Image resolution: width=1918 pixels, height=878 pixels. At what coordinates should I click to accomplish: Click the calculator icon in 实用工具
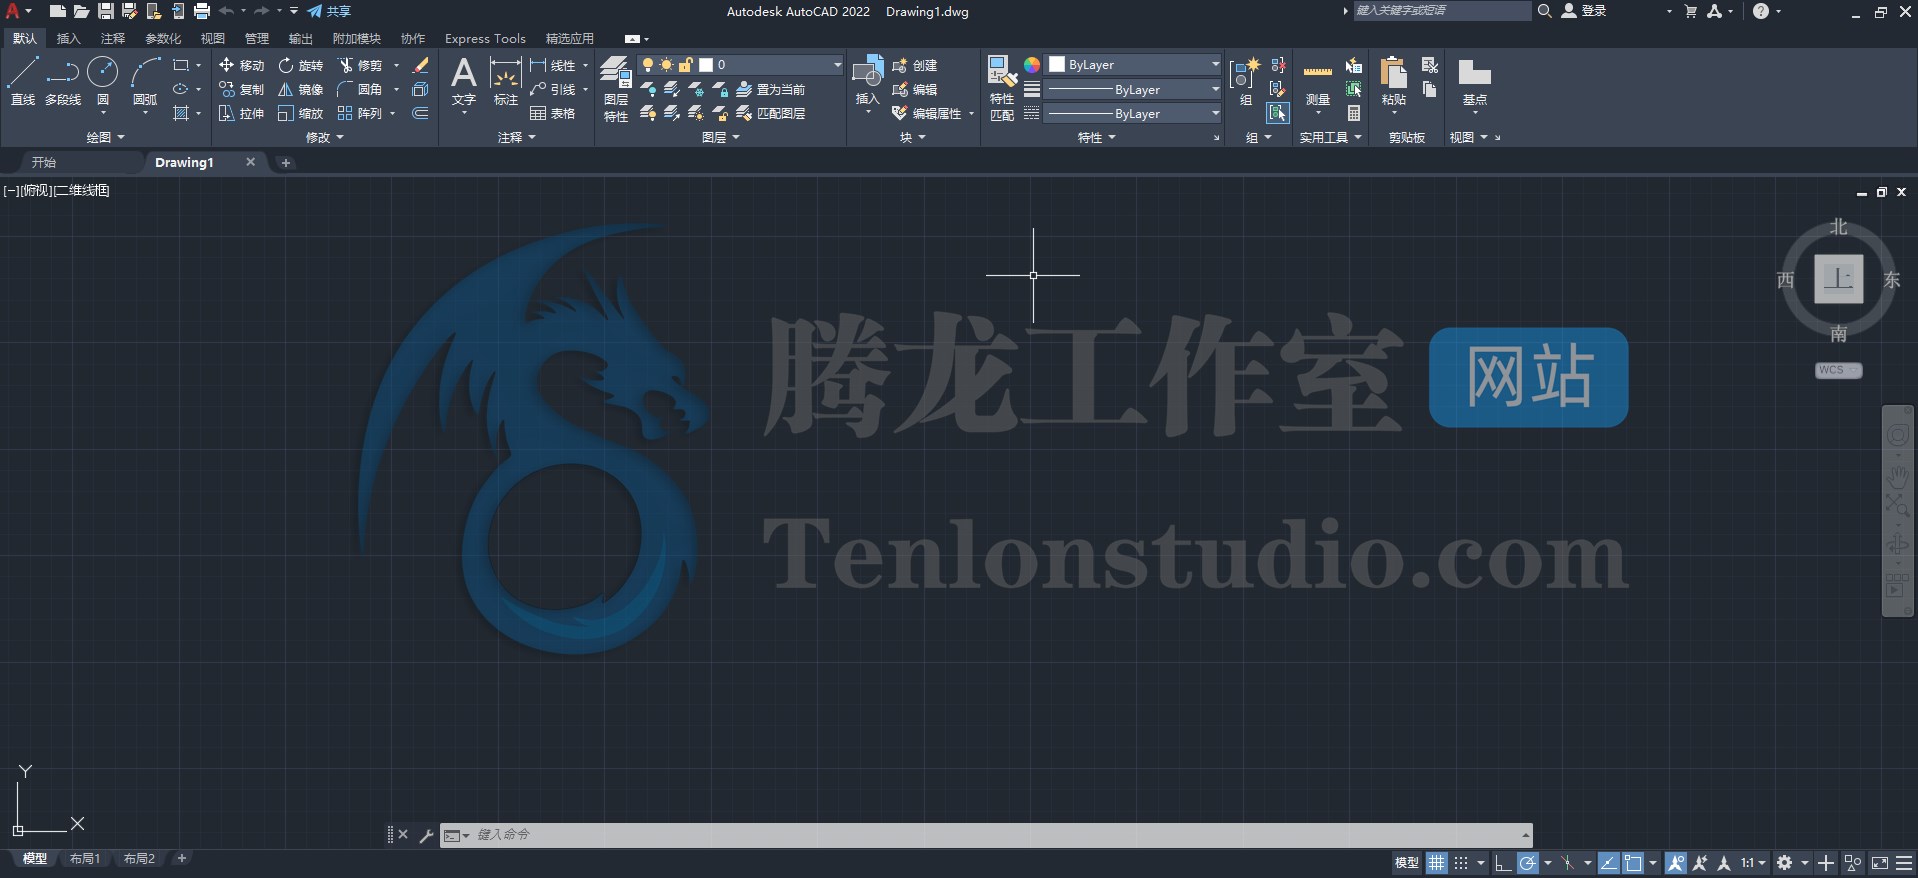click(1354, 113)
